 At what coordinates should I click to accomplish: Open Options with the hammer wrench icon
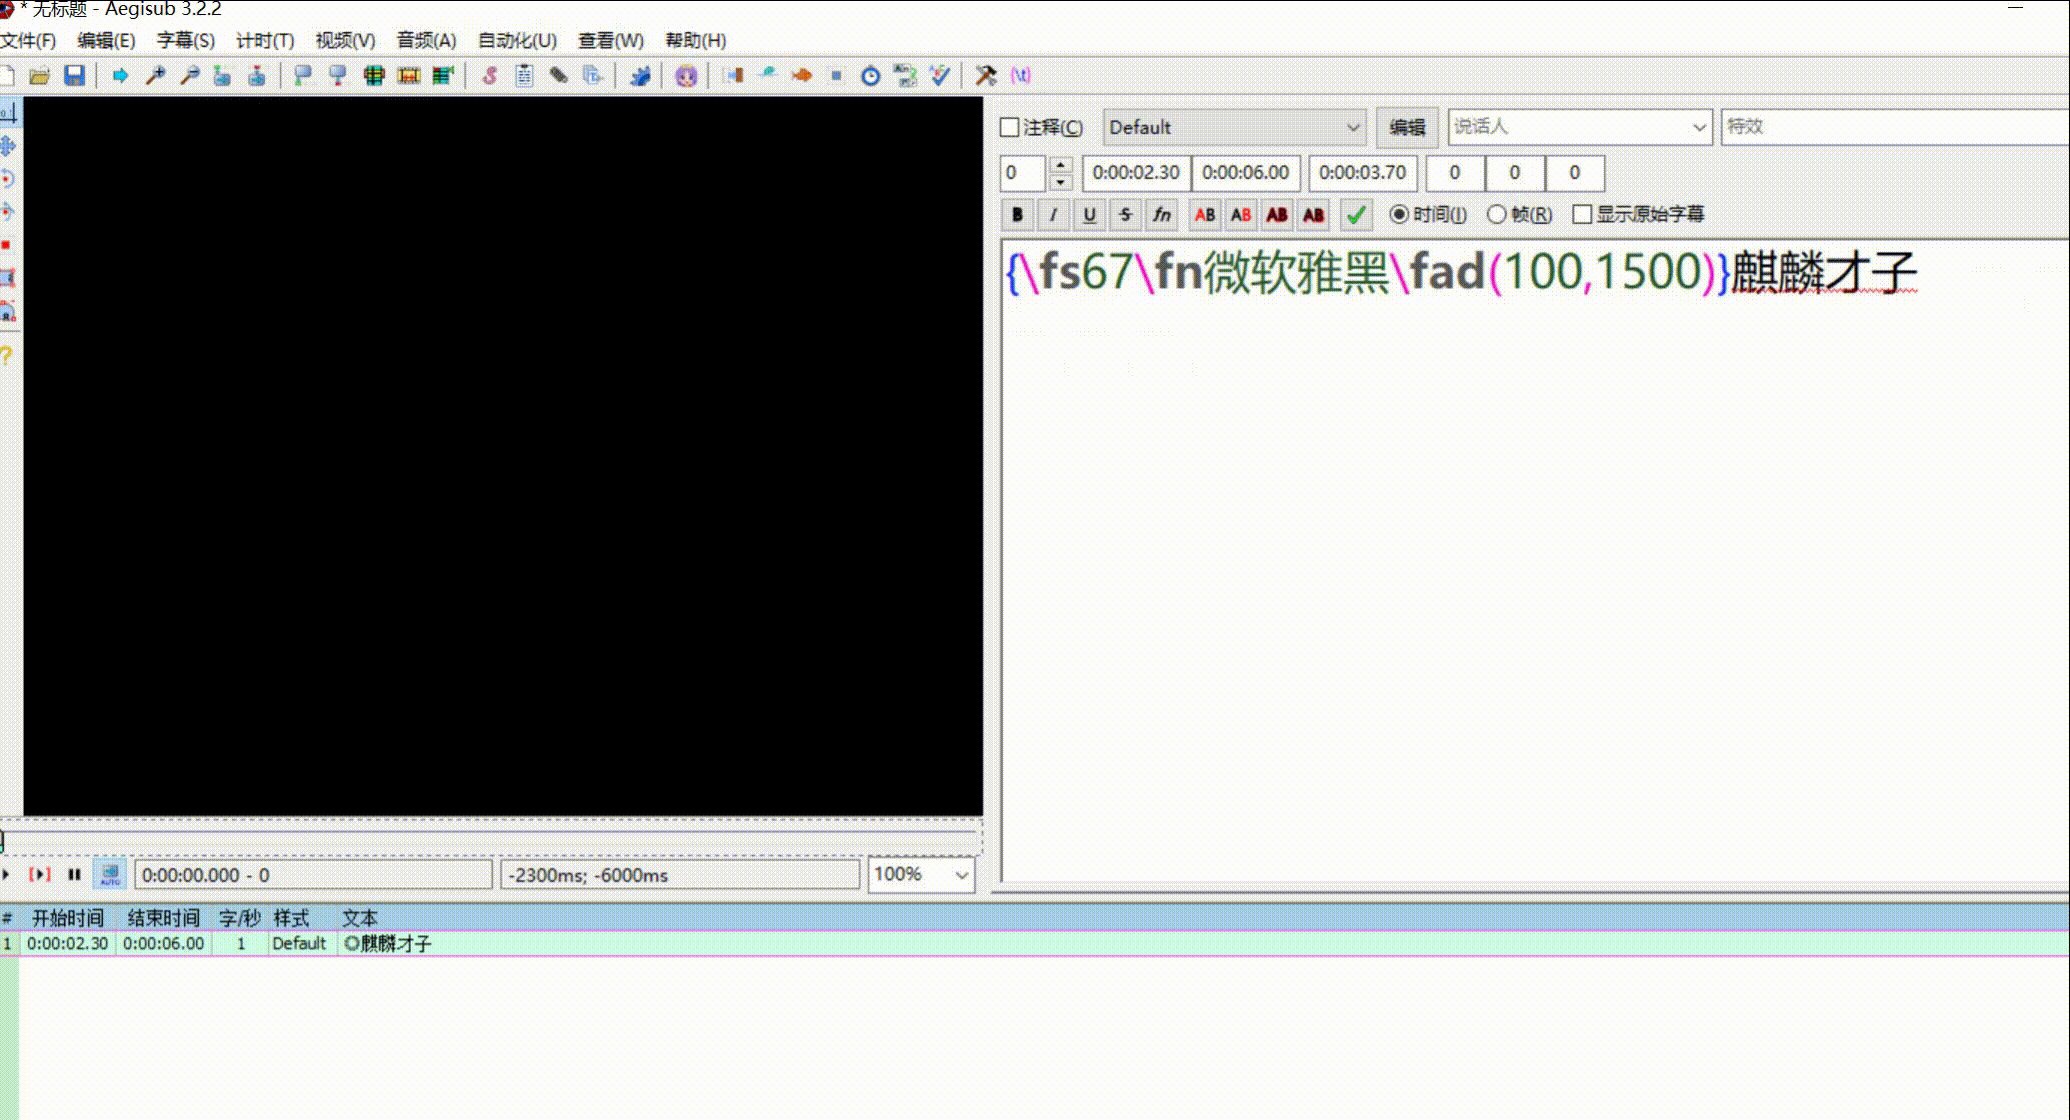click(986, 76)
